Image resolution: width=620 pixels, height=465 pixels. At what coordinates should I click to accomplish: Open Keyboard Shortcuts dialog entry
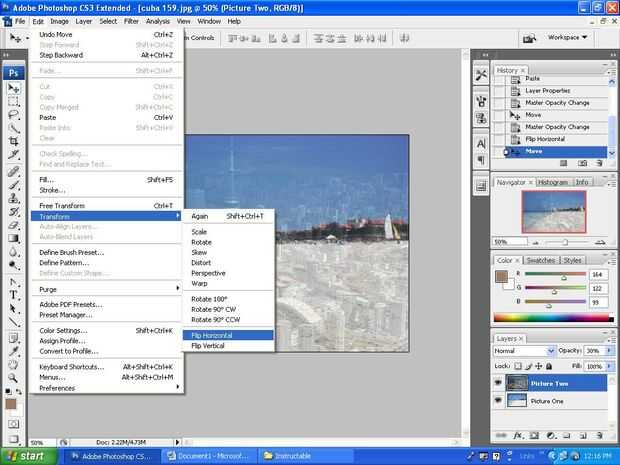106,367
